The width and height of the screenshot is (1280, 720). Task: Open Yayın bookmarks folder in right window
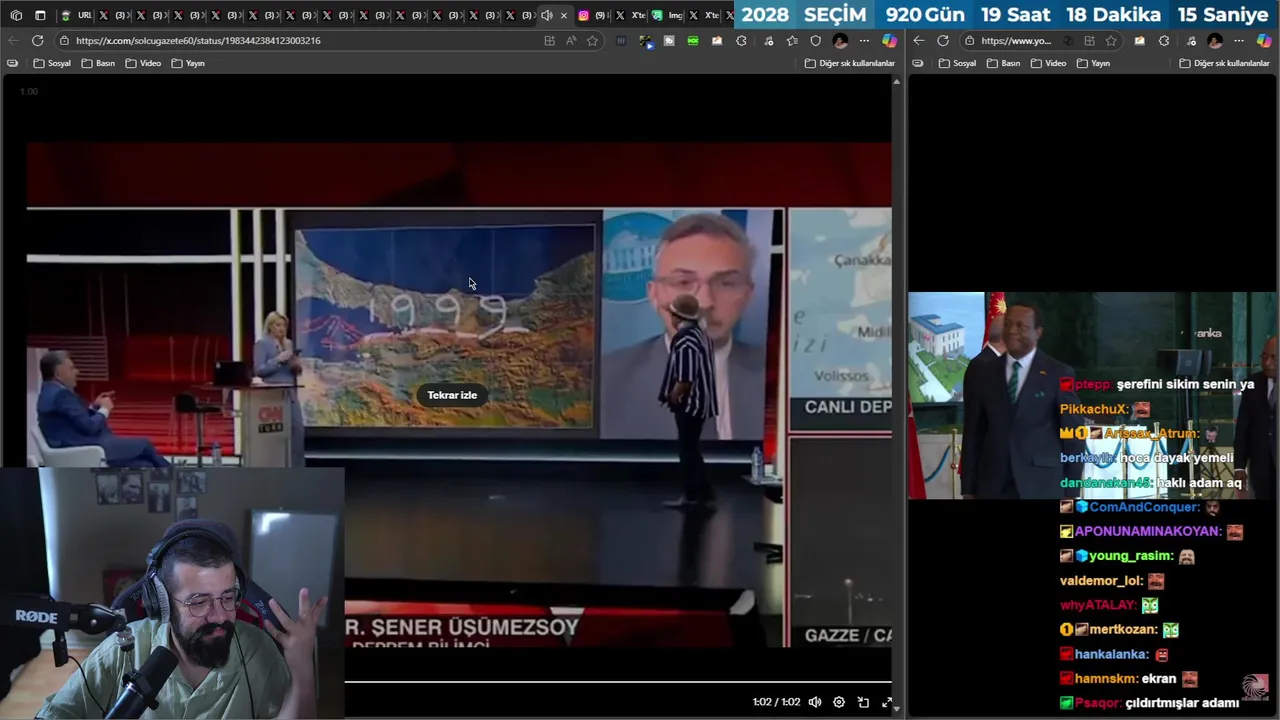(x=1093, y=63)
